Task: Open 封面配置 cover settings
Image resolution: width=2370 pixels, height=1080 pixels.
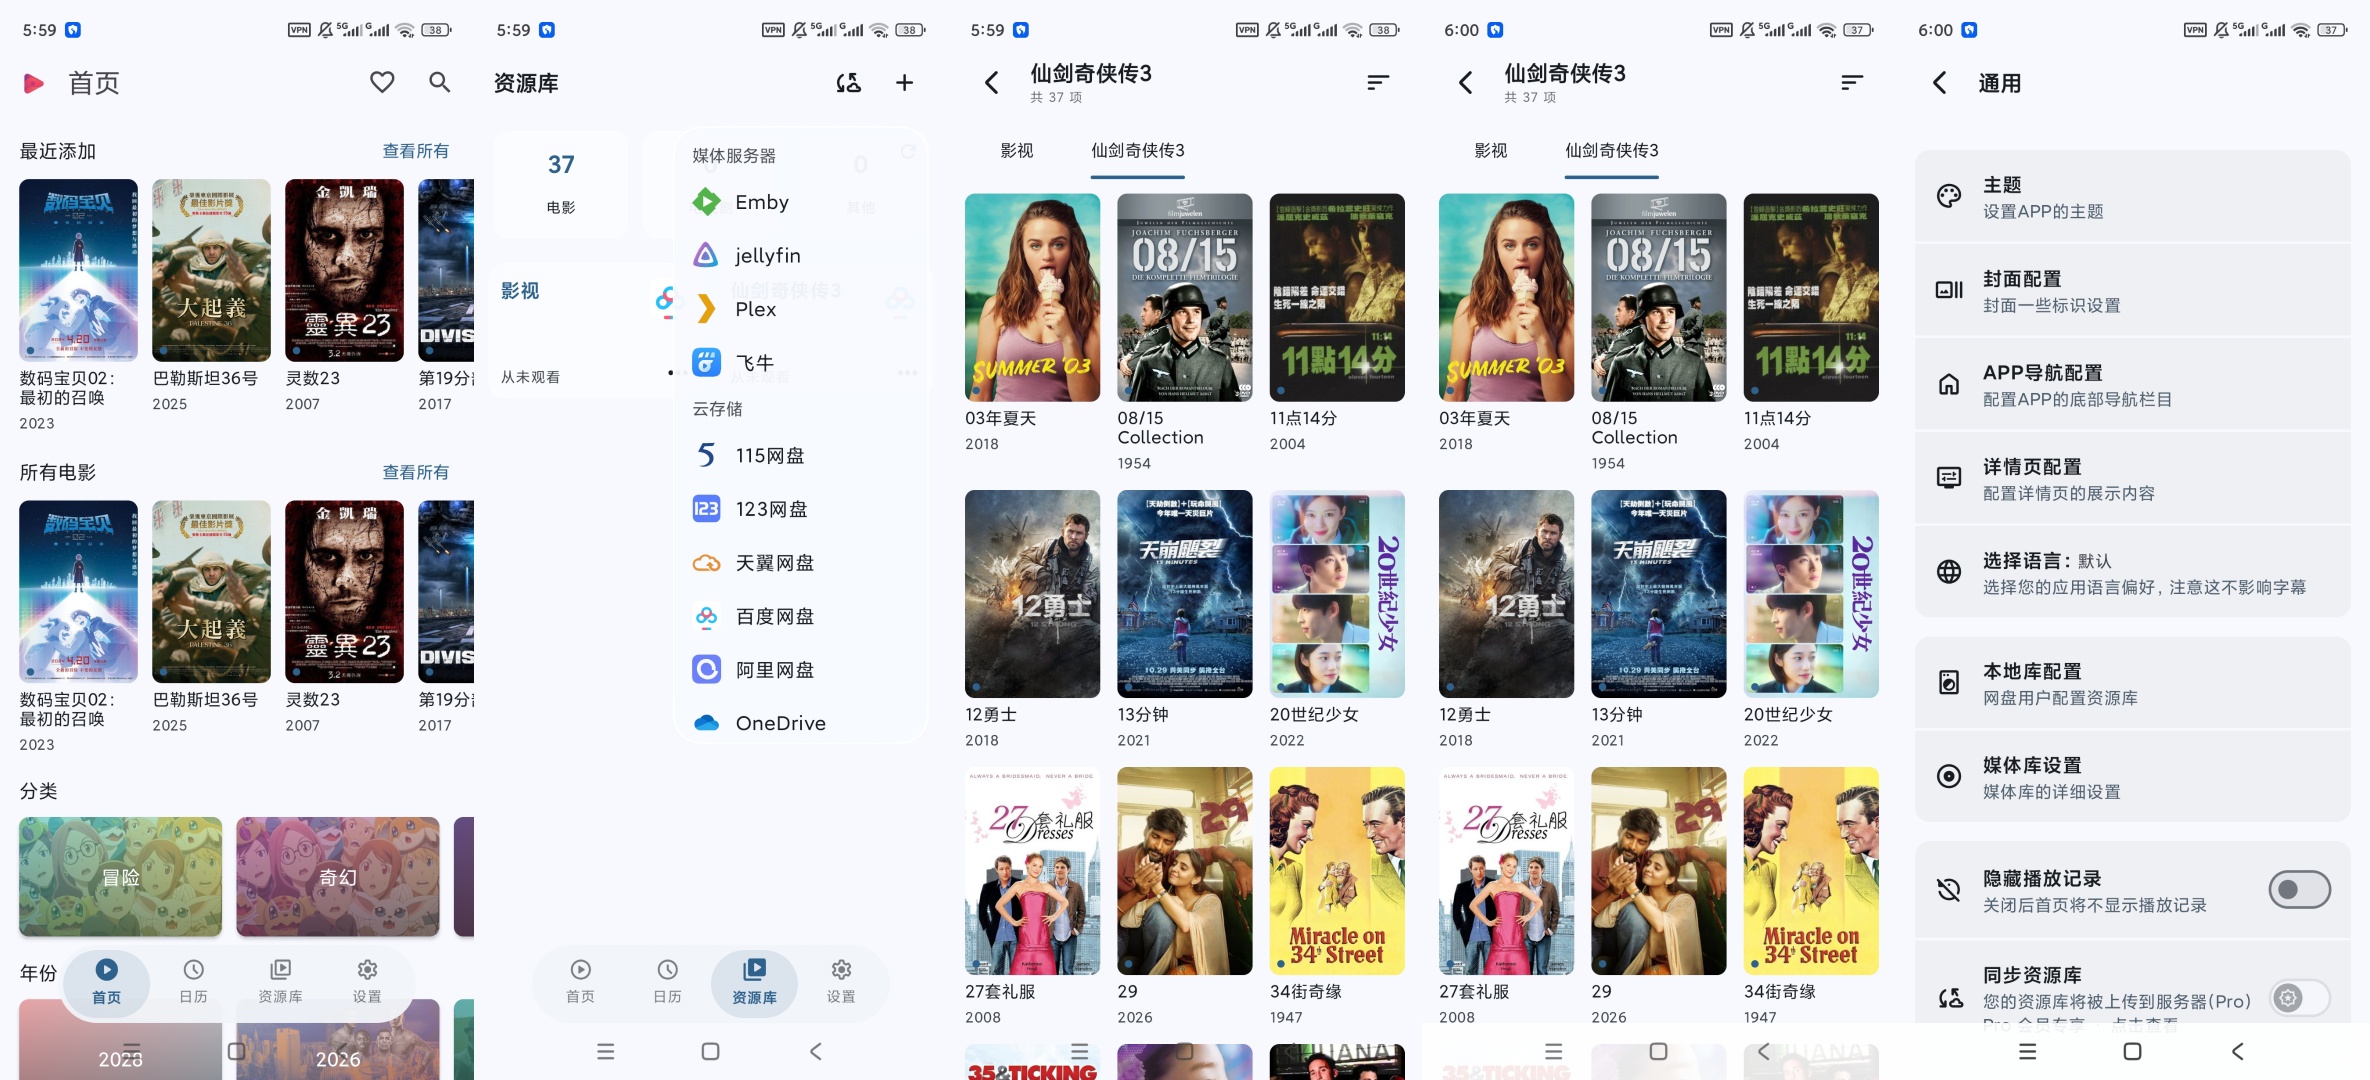Action: tap(2132, 291)
